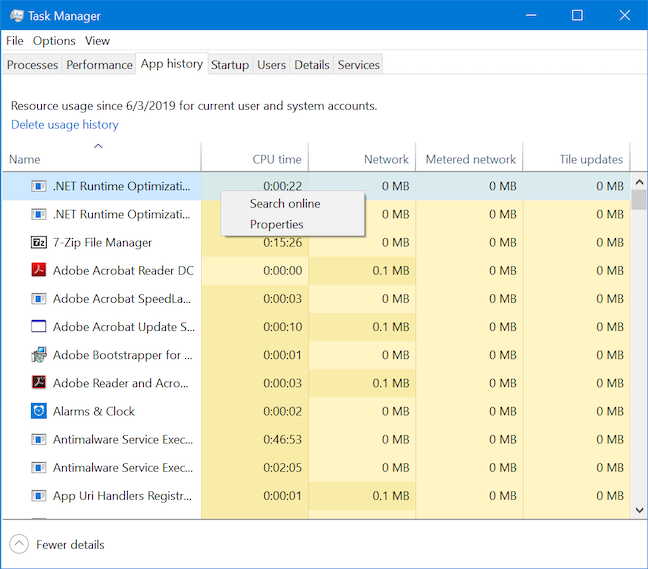Click the first .NET Runtime Optimization row icon

click(38, 186)
